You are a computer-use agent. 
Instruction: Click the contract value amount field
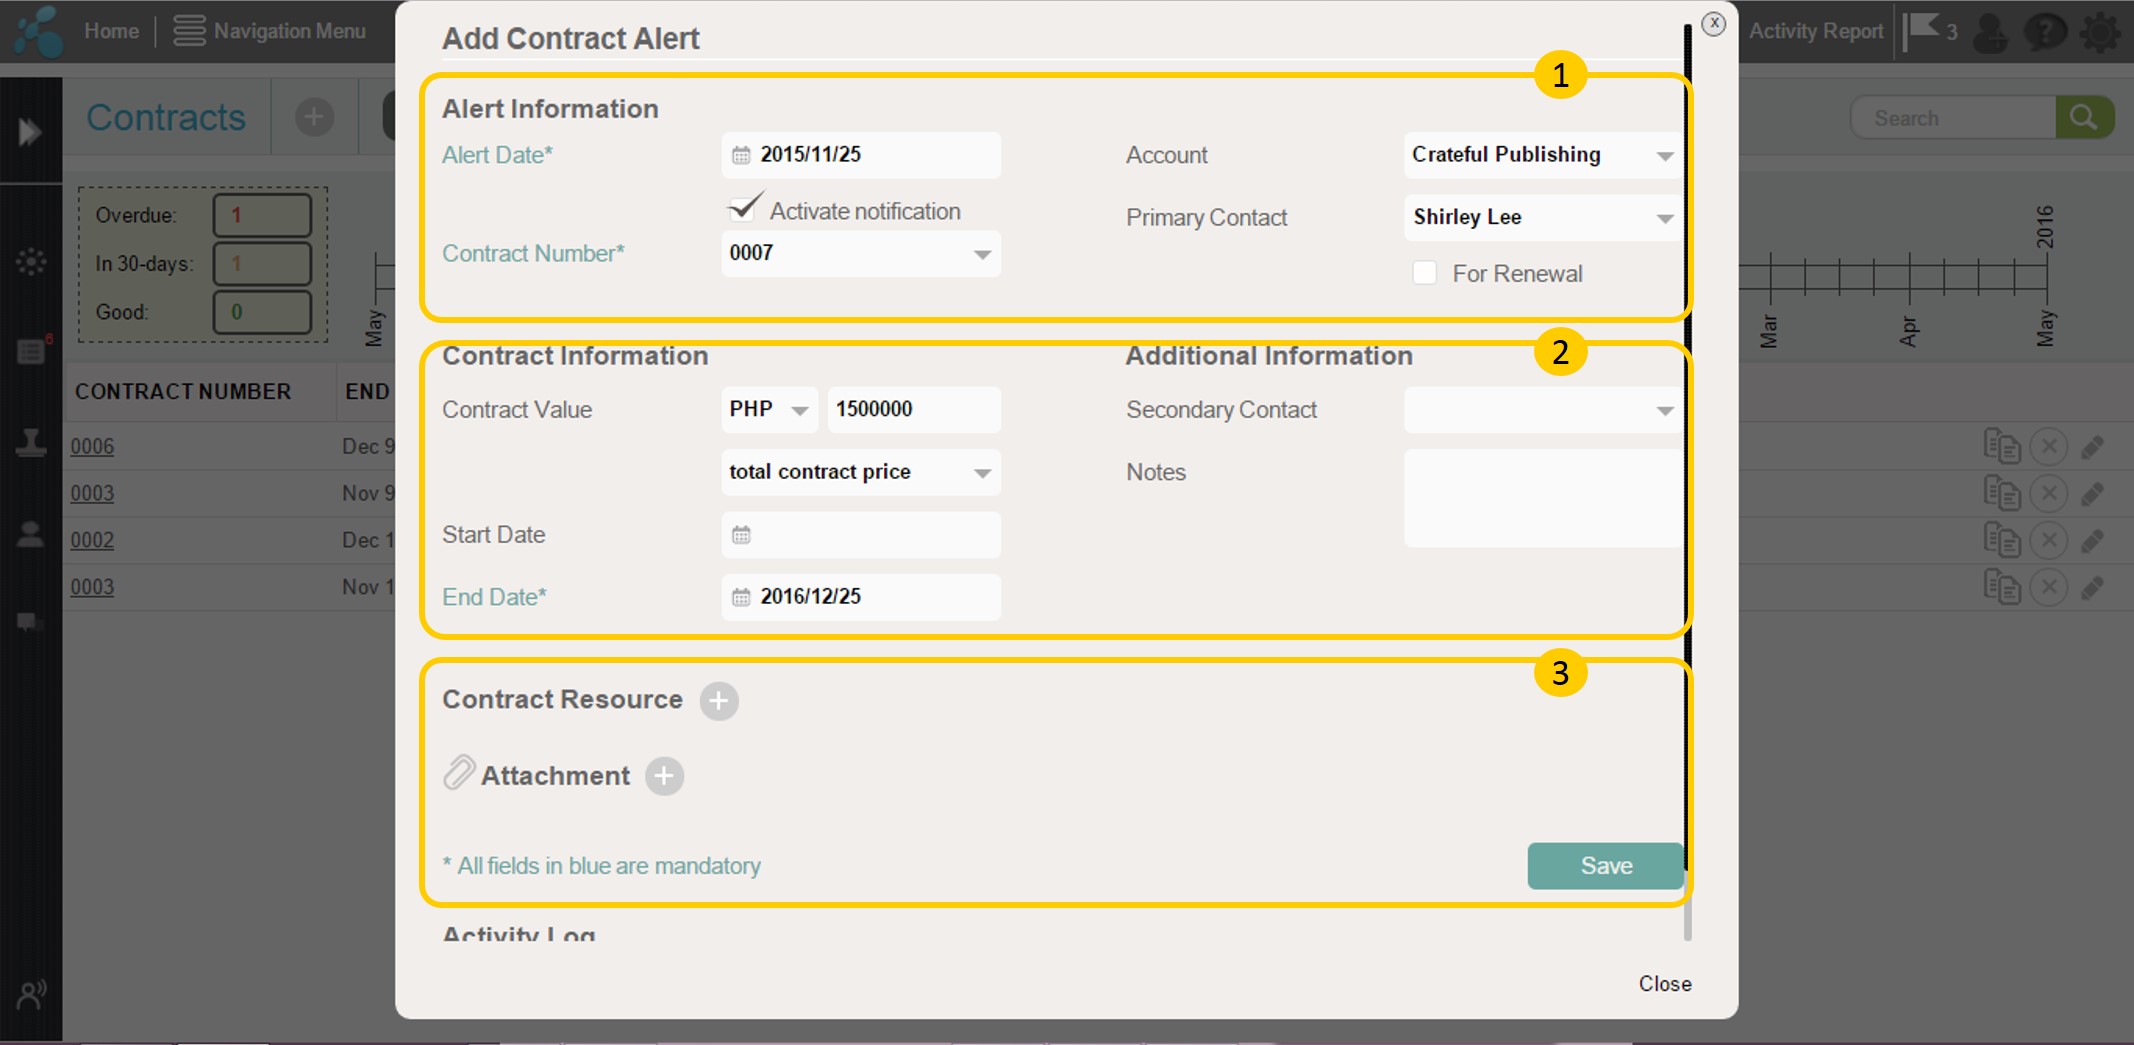pos(914,410)
